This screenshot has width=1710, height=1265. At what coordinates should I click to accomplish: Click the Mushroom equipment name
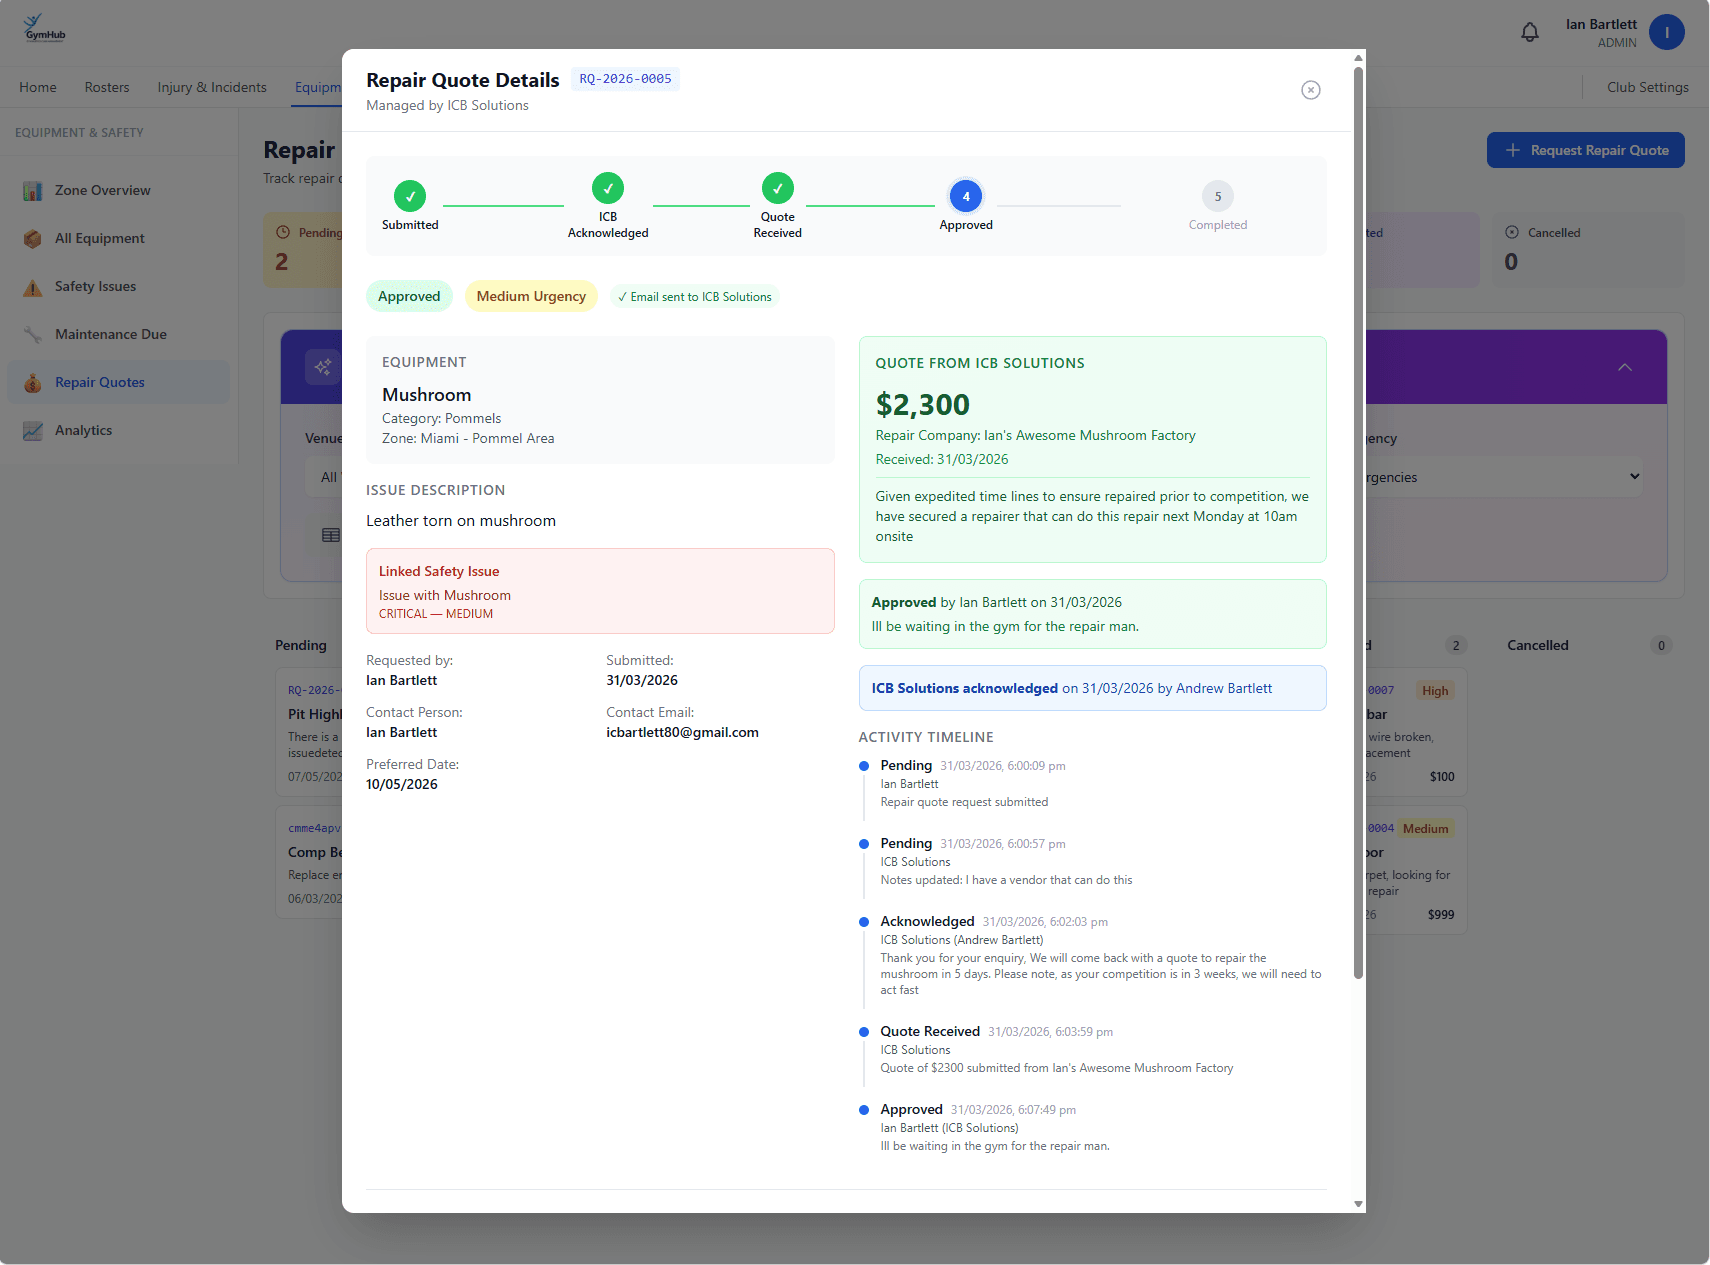click(x=426, y=395)
